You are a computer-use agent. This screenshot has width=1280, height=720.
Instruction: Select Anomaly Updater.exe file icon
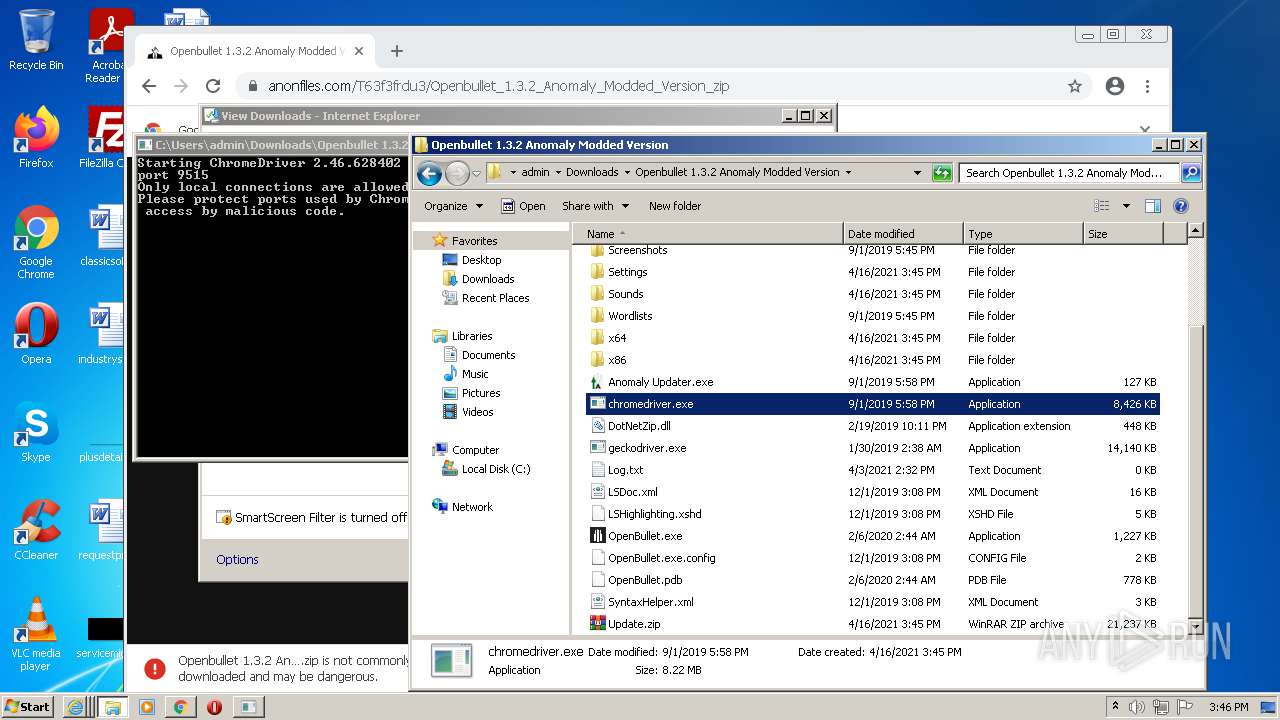point(598,382)
